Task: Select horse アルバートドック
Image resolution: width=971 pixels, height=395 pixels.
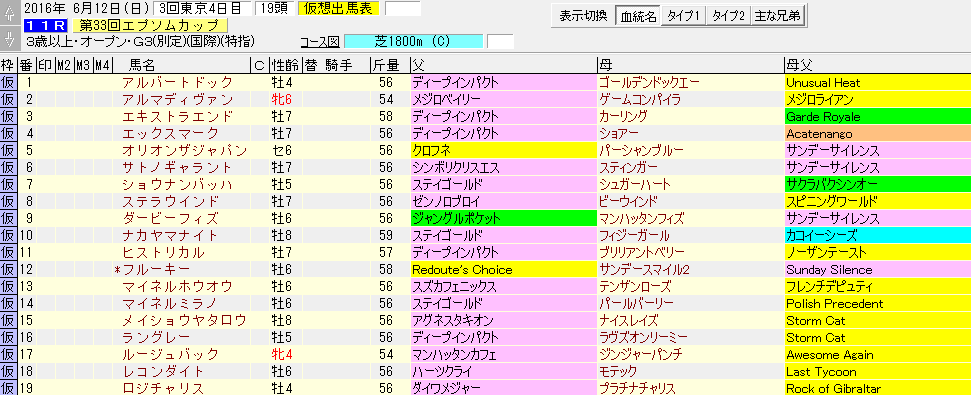Action: point(178,82)
